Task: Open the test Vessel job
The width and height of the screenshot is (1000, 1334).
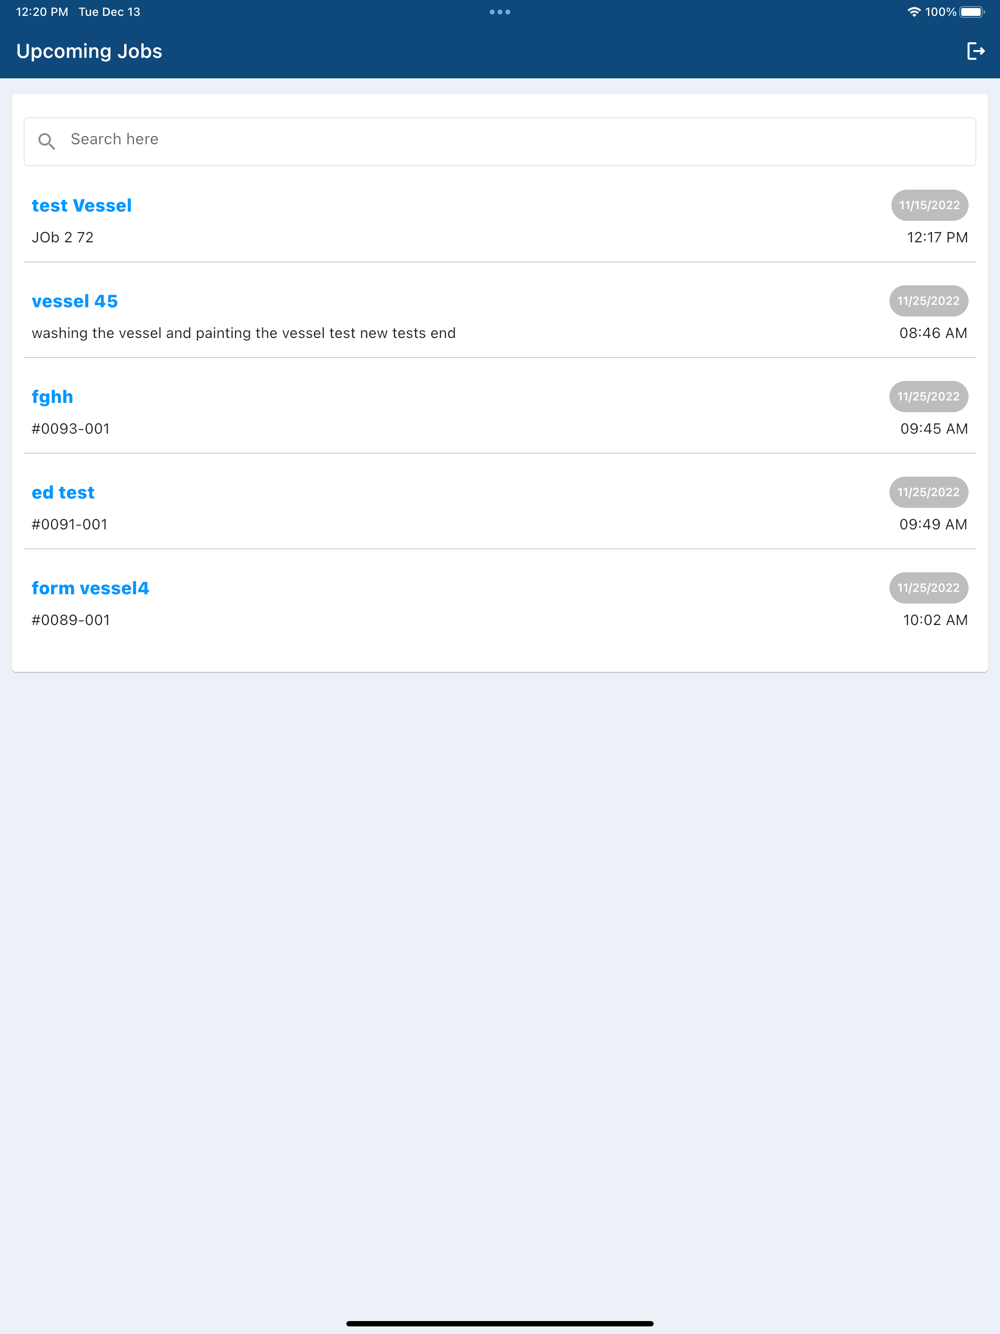Action: tap(500, 220)
